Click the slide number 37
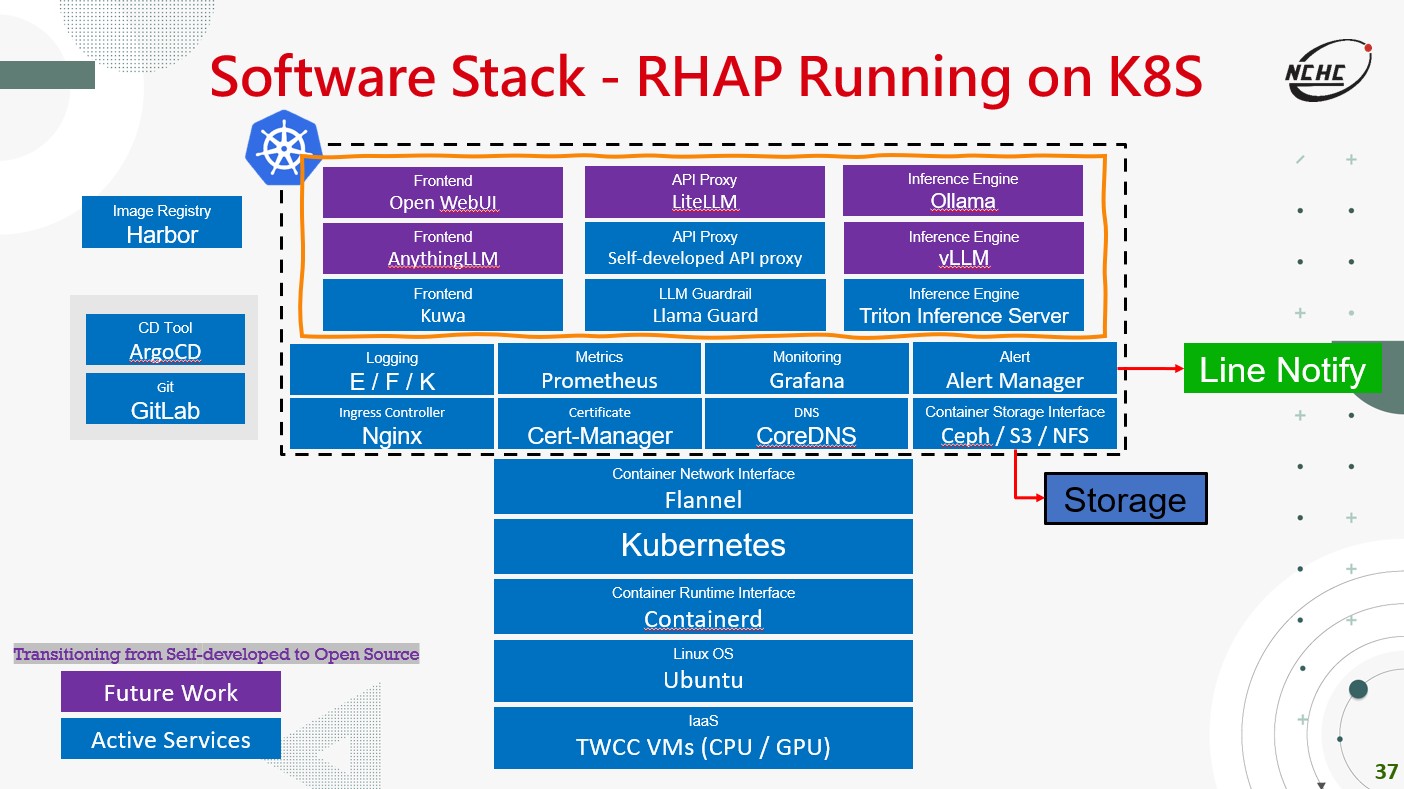 [x=1386, y=772]
